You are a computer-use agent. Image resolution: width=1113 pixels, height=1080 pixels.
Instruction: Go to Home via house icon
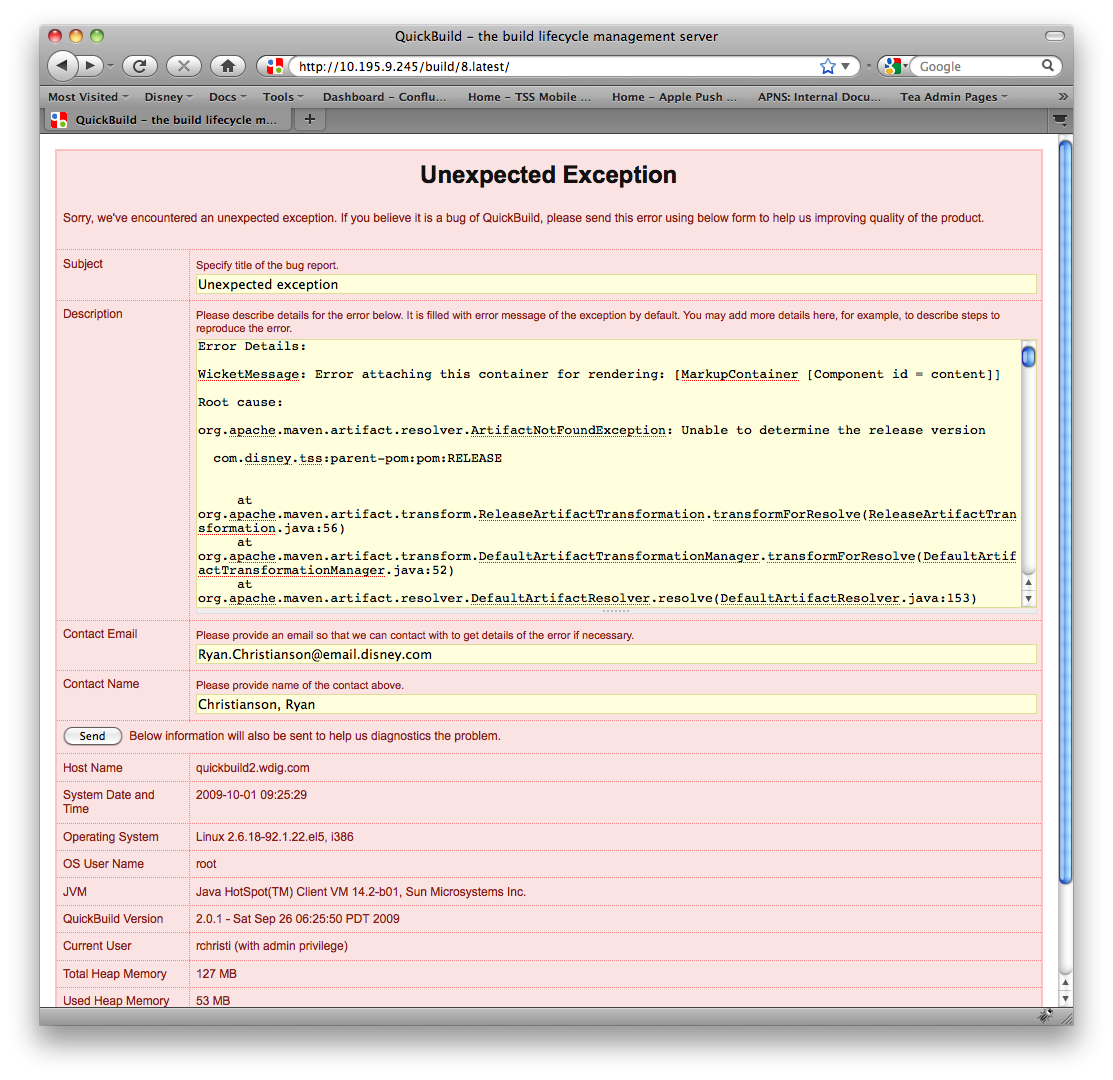(x=228, y=66)
